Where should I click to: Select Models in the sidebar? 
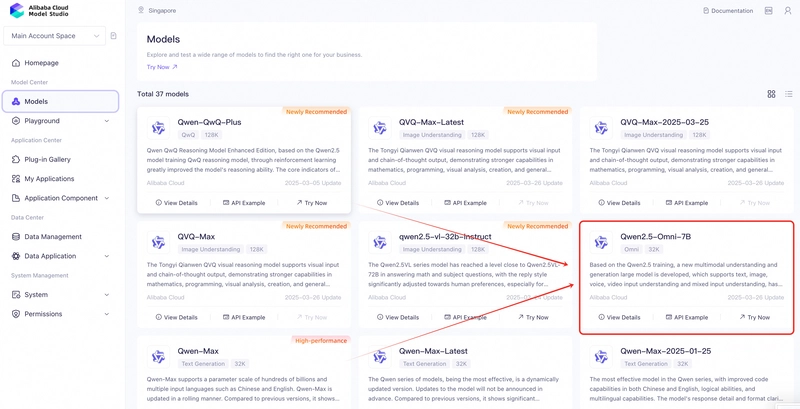(60, 101)
